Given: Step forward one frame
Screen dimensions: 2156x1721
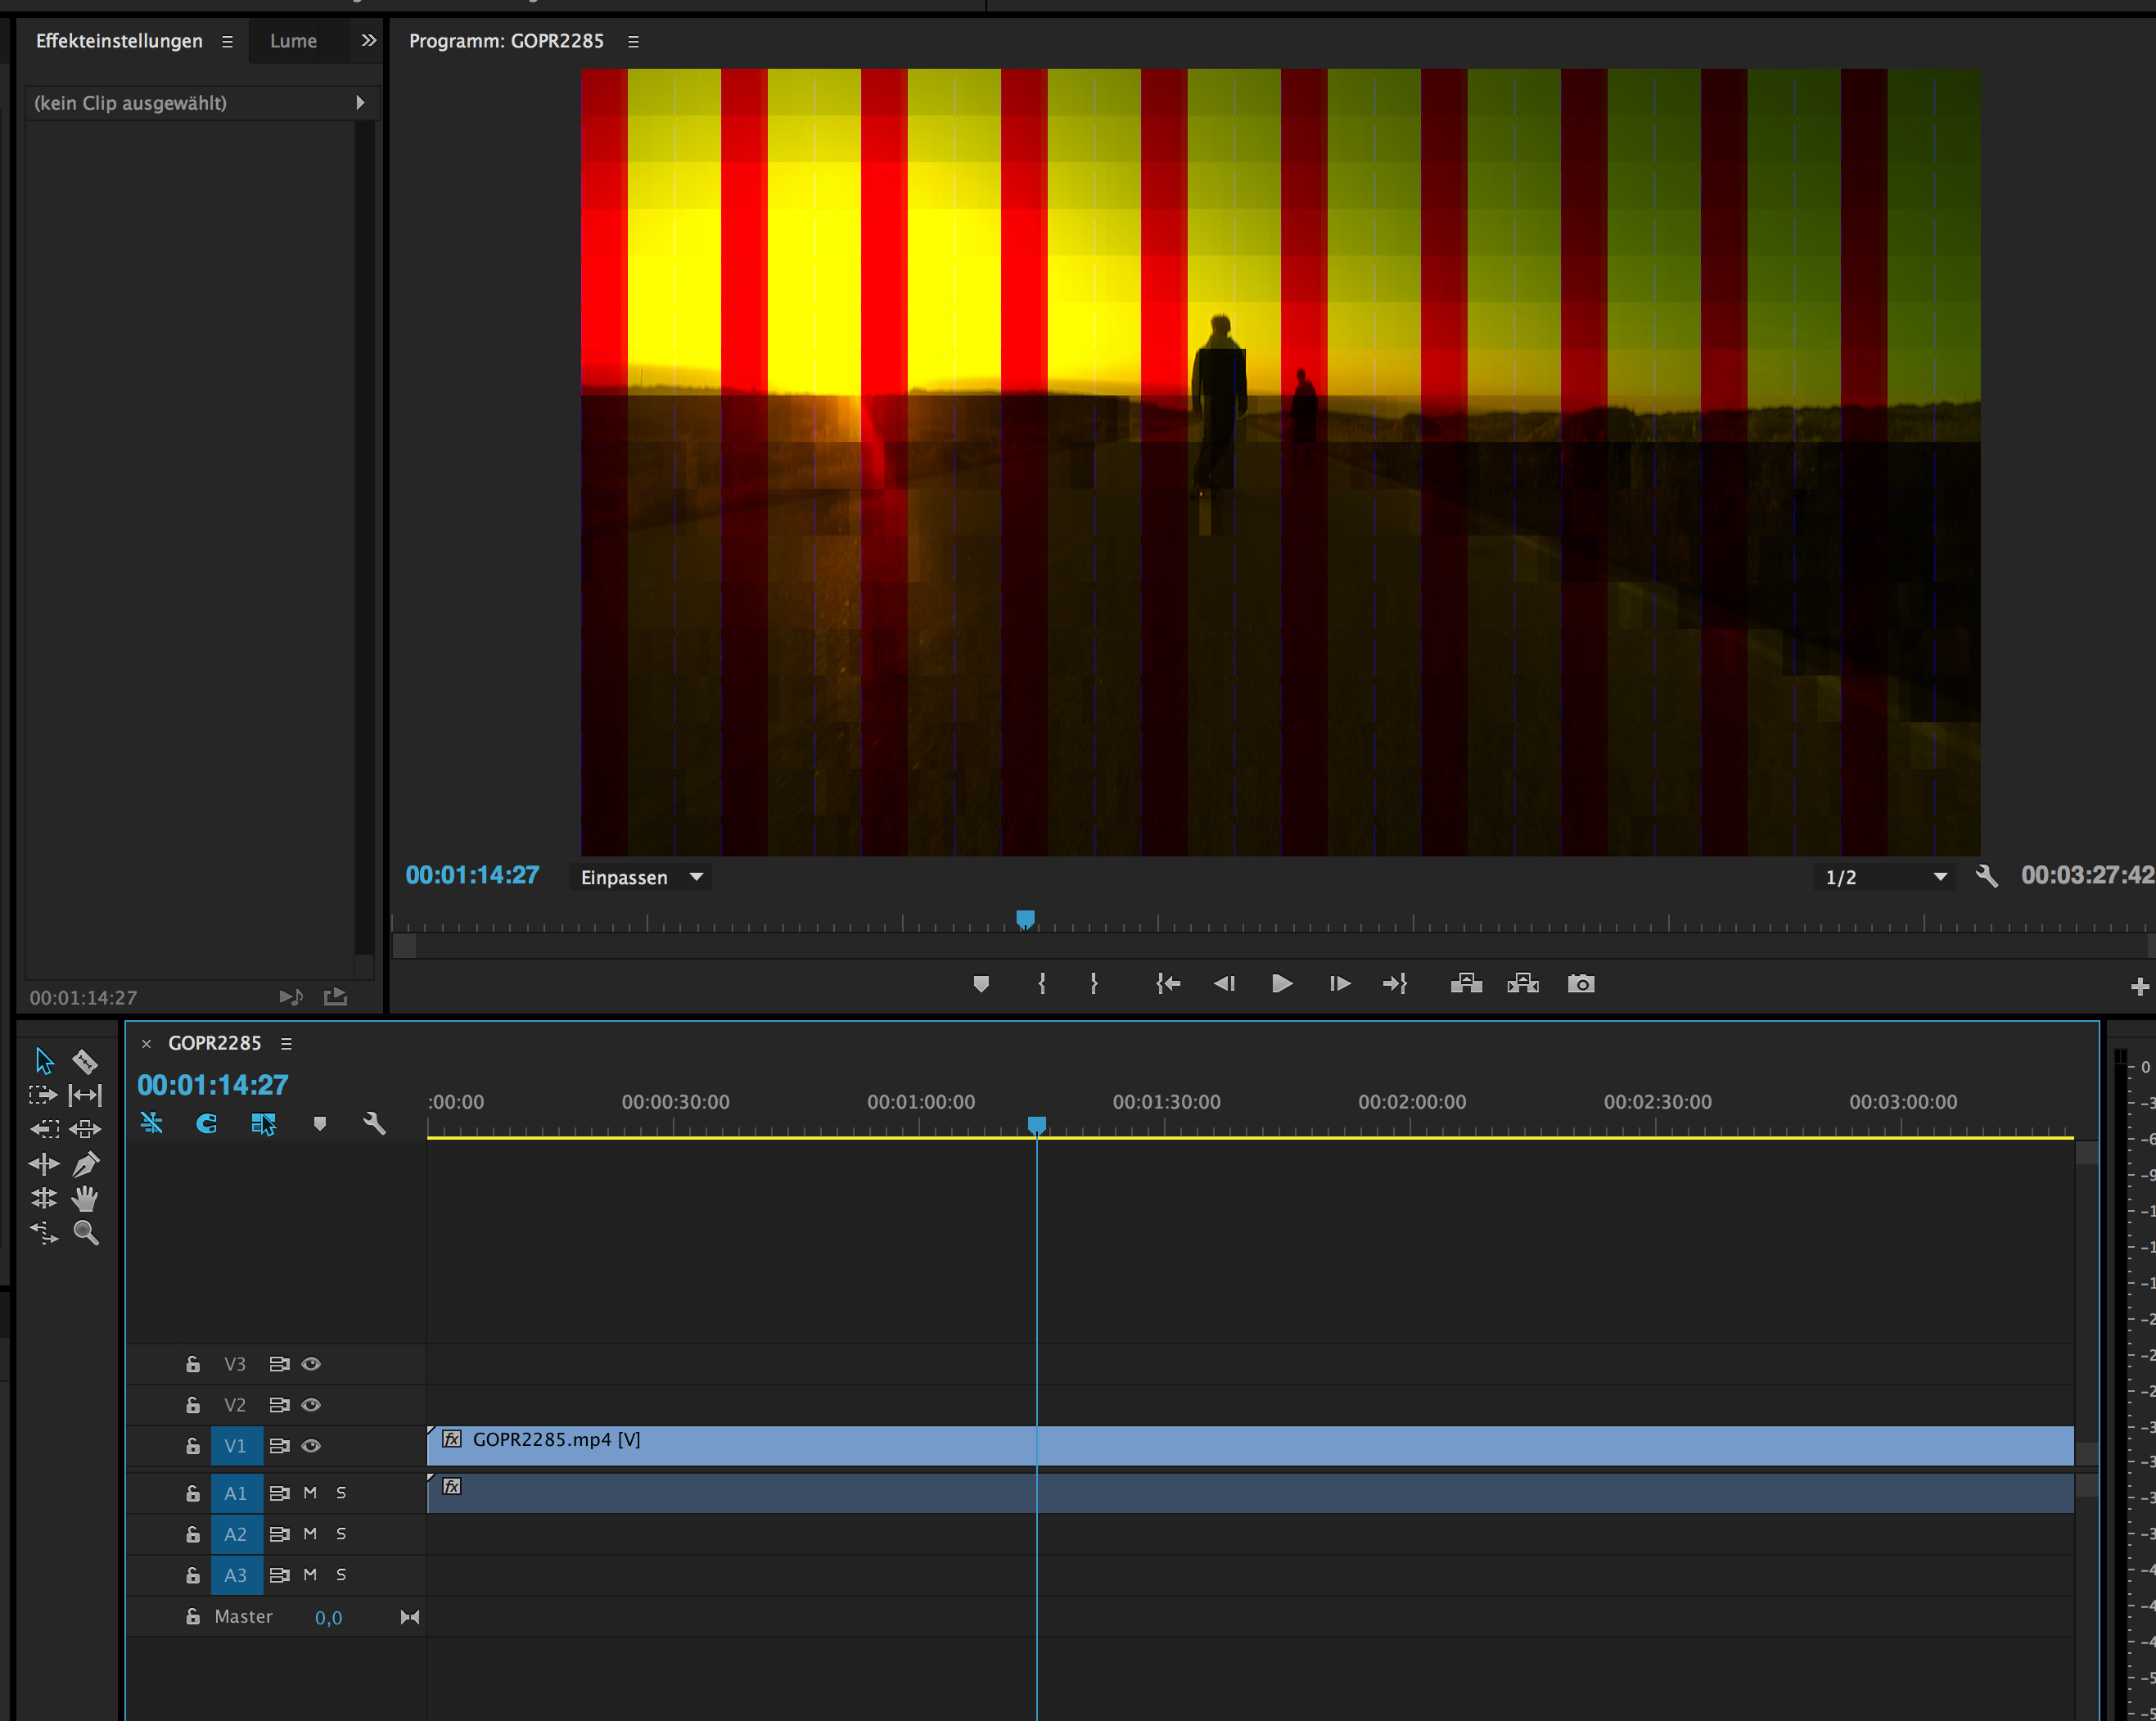Looking at the screenshot, I should point(1340,984).
